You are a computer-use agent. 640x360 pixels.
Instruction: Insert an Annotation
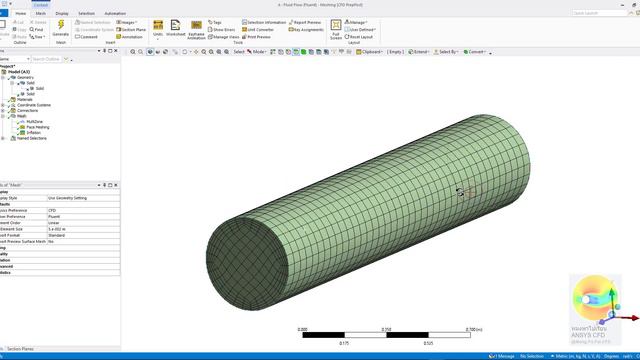[x=129, y=37]
